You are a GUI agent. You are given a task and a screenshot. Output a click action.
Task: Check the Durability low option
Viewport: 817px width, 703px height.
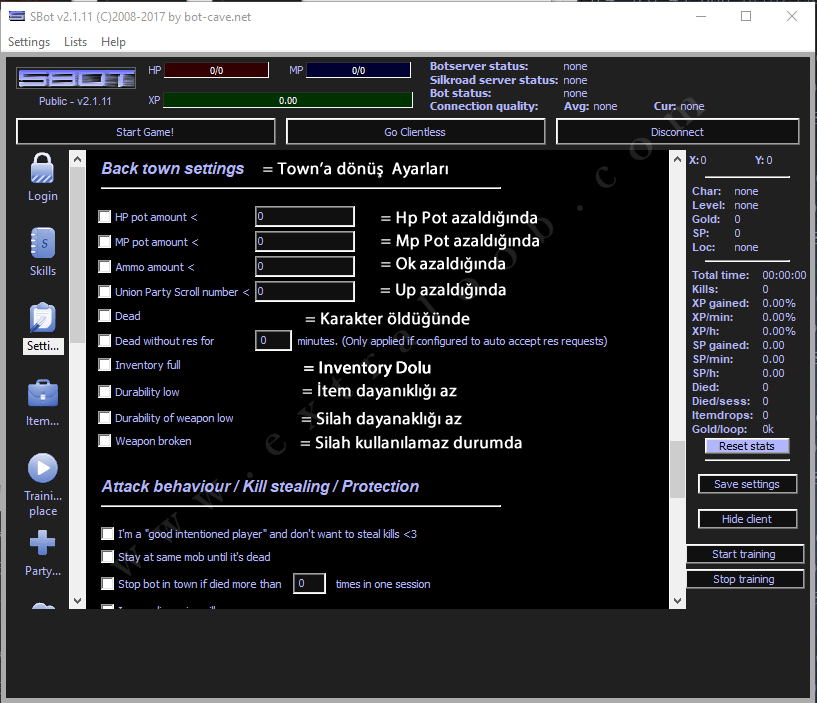coord(105,392)
